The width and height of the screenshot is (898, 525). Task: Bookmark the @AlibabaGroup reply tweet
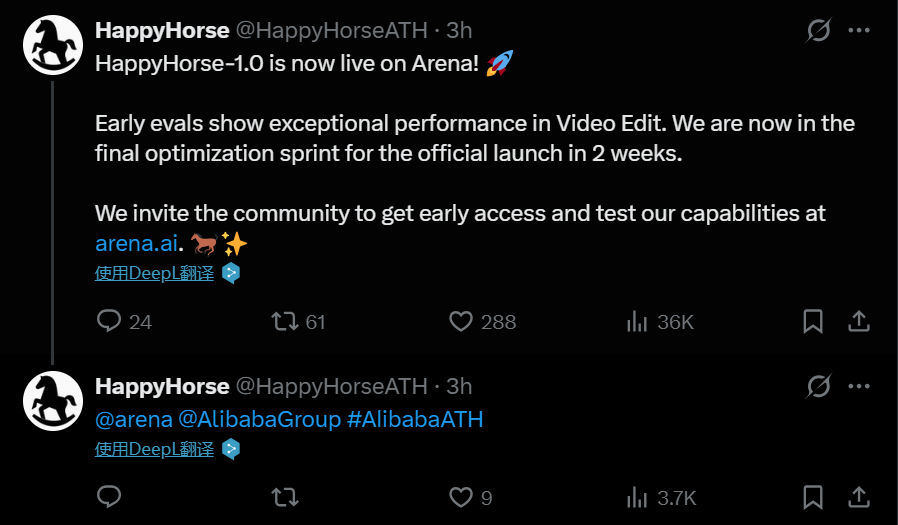(x=813, y=497)
